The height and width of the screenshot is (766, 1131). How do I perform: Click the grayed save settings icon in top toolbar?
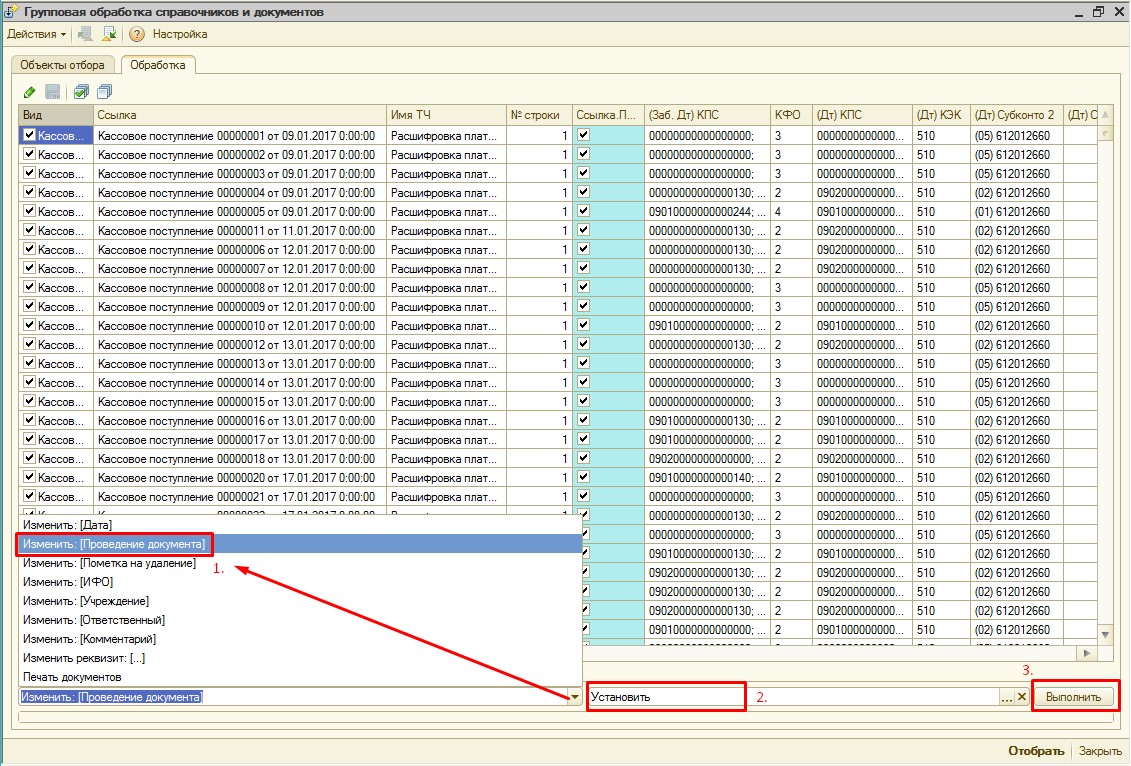(86, 34)
